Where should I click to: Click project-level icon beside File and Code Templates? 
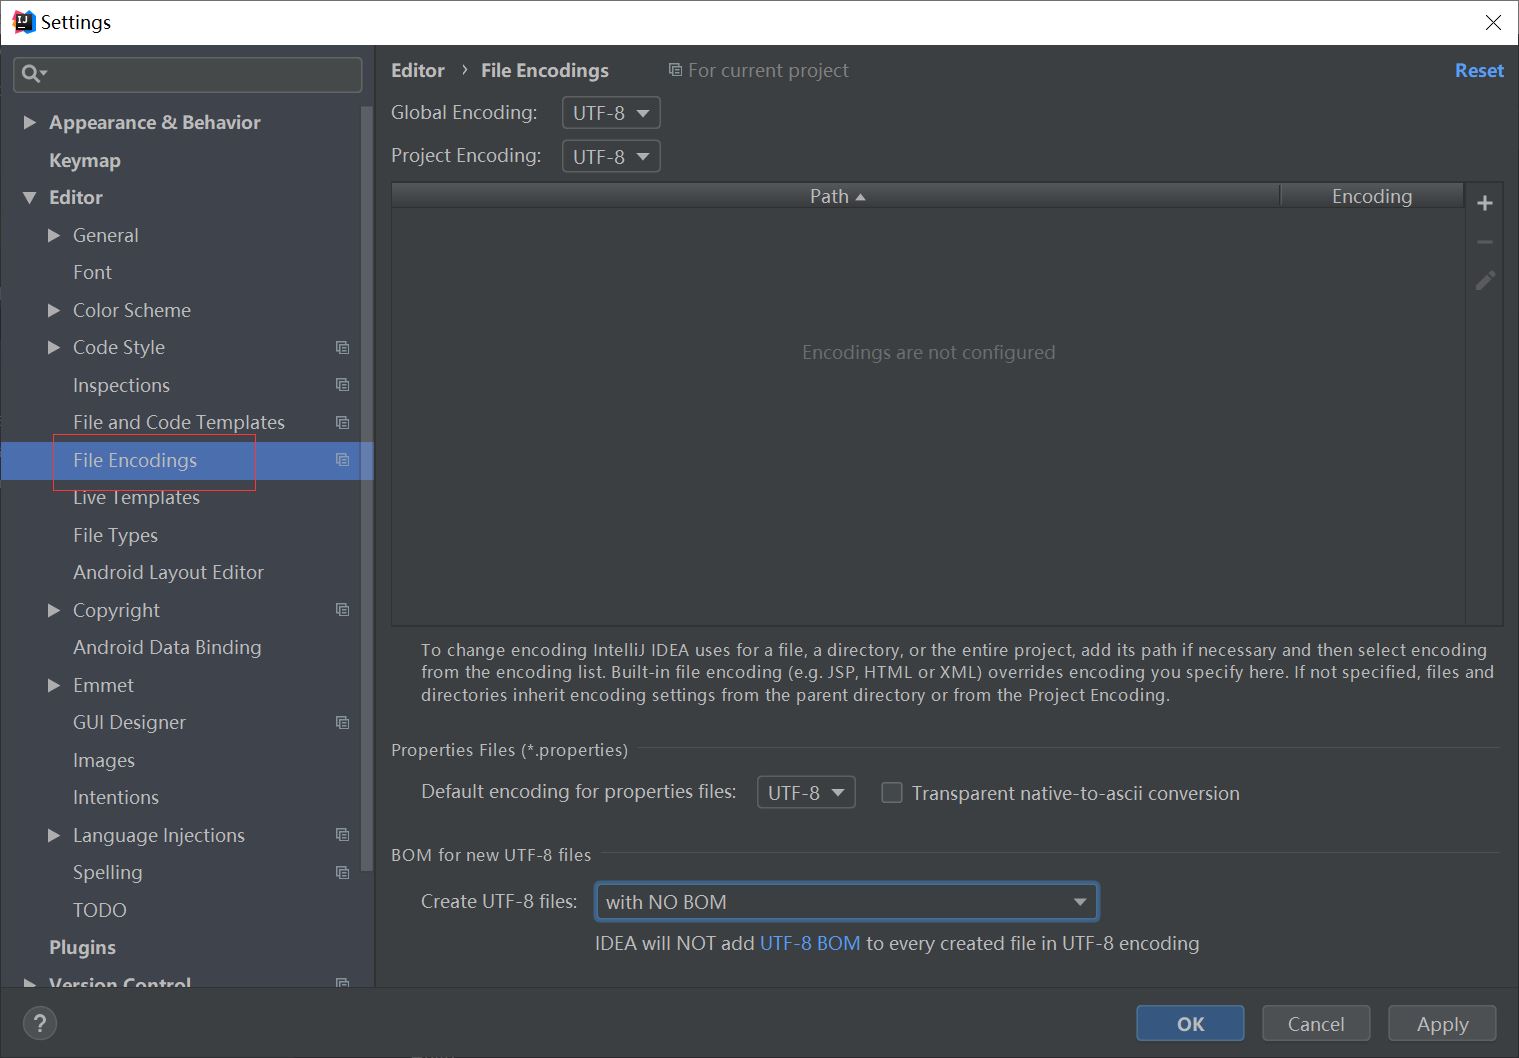point(343,422)
